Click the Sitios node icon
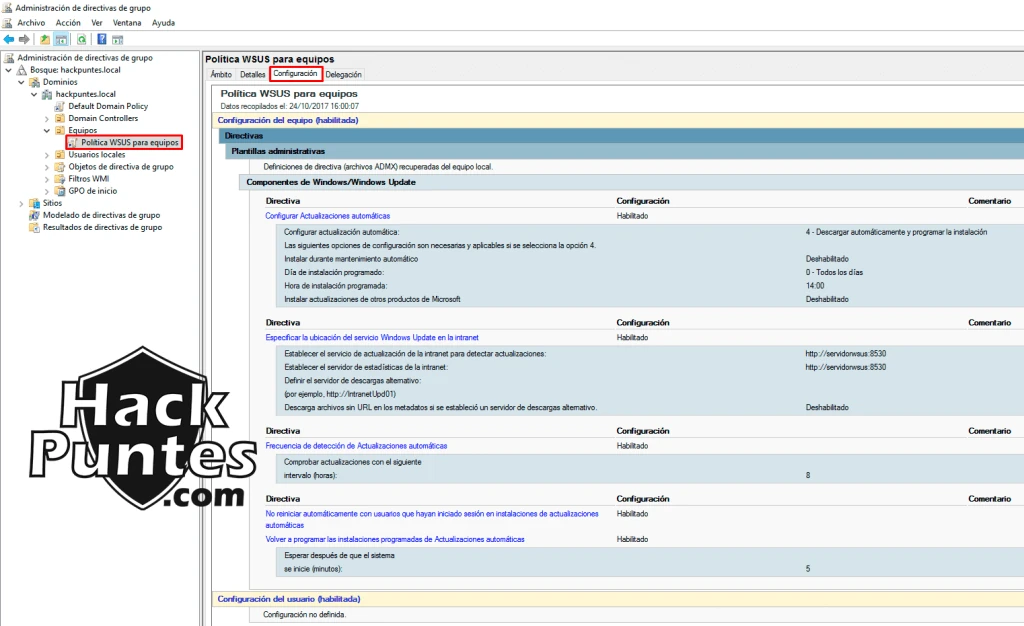The width and height of the screenshot is (1024, 626). [35, 203]
